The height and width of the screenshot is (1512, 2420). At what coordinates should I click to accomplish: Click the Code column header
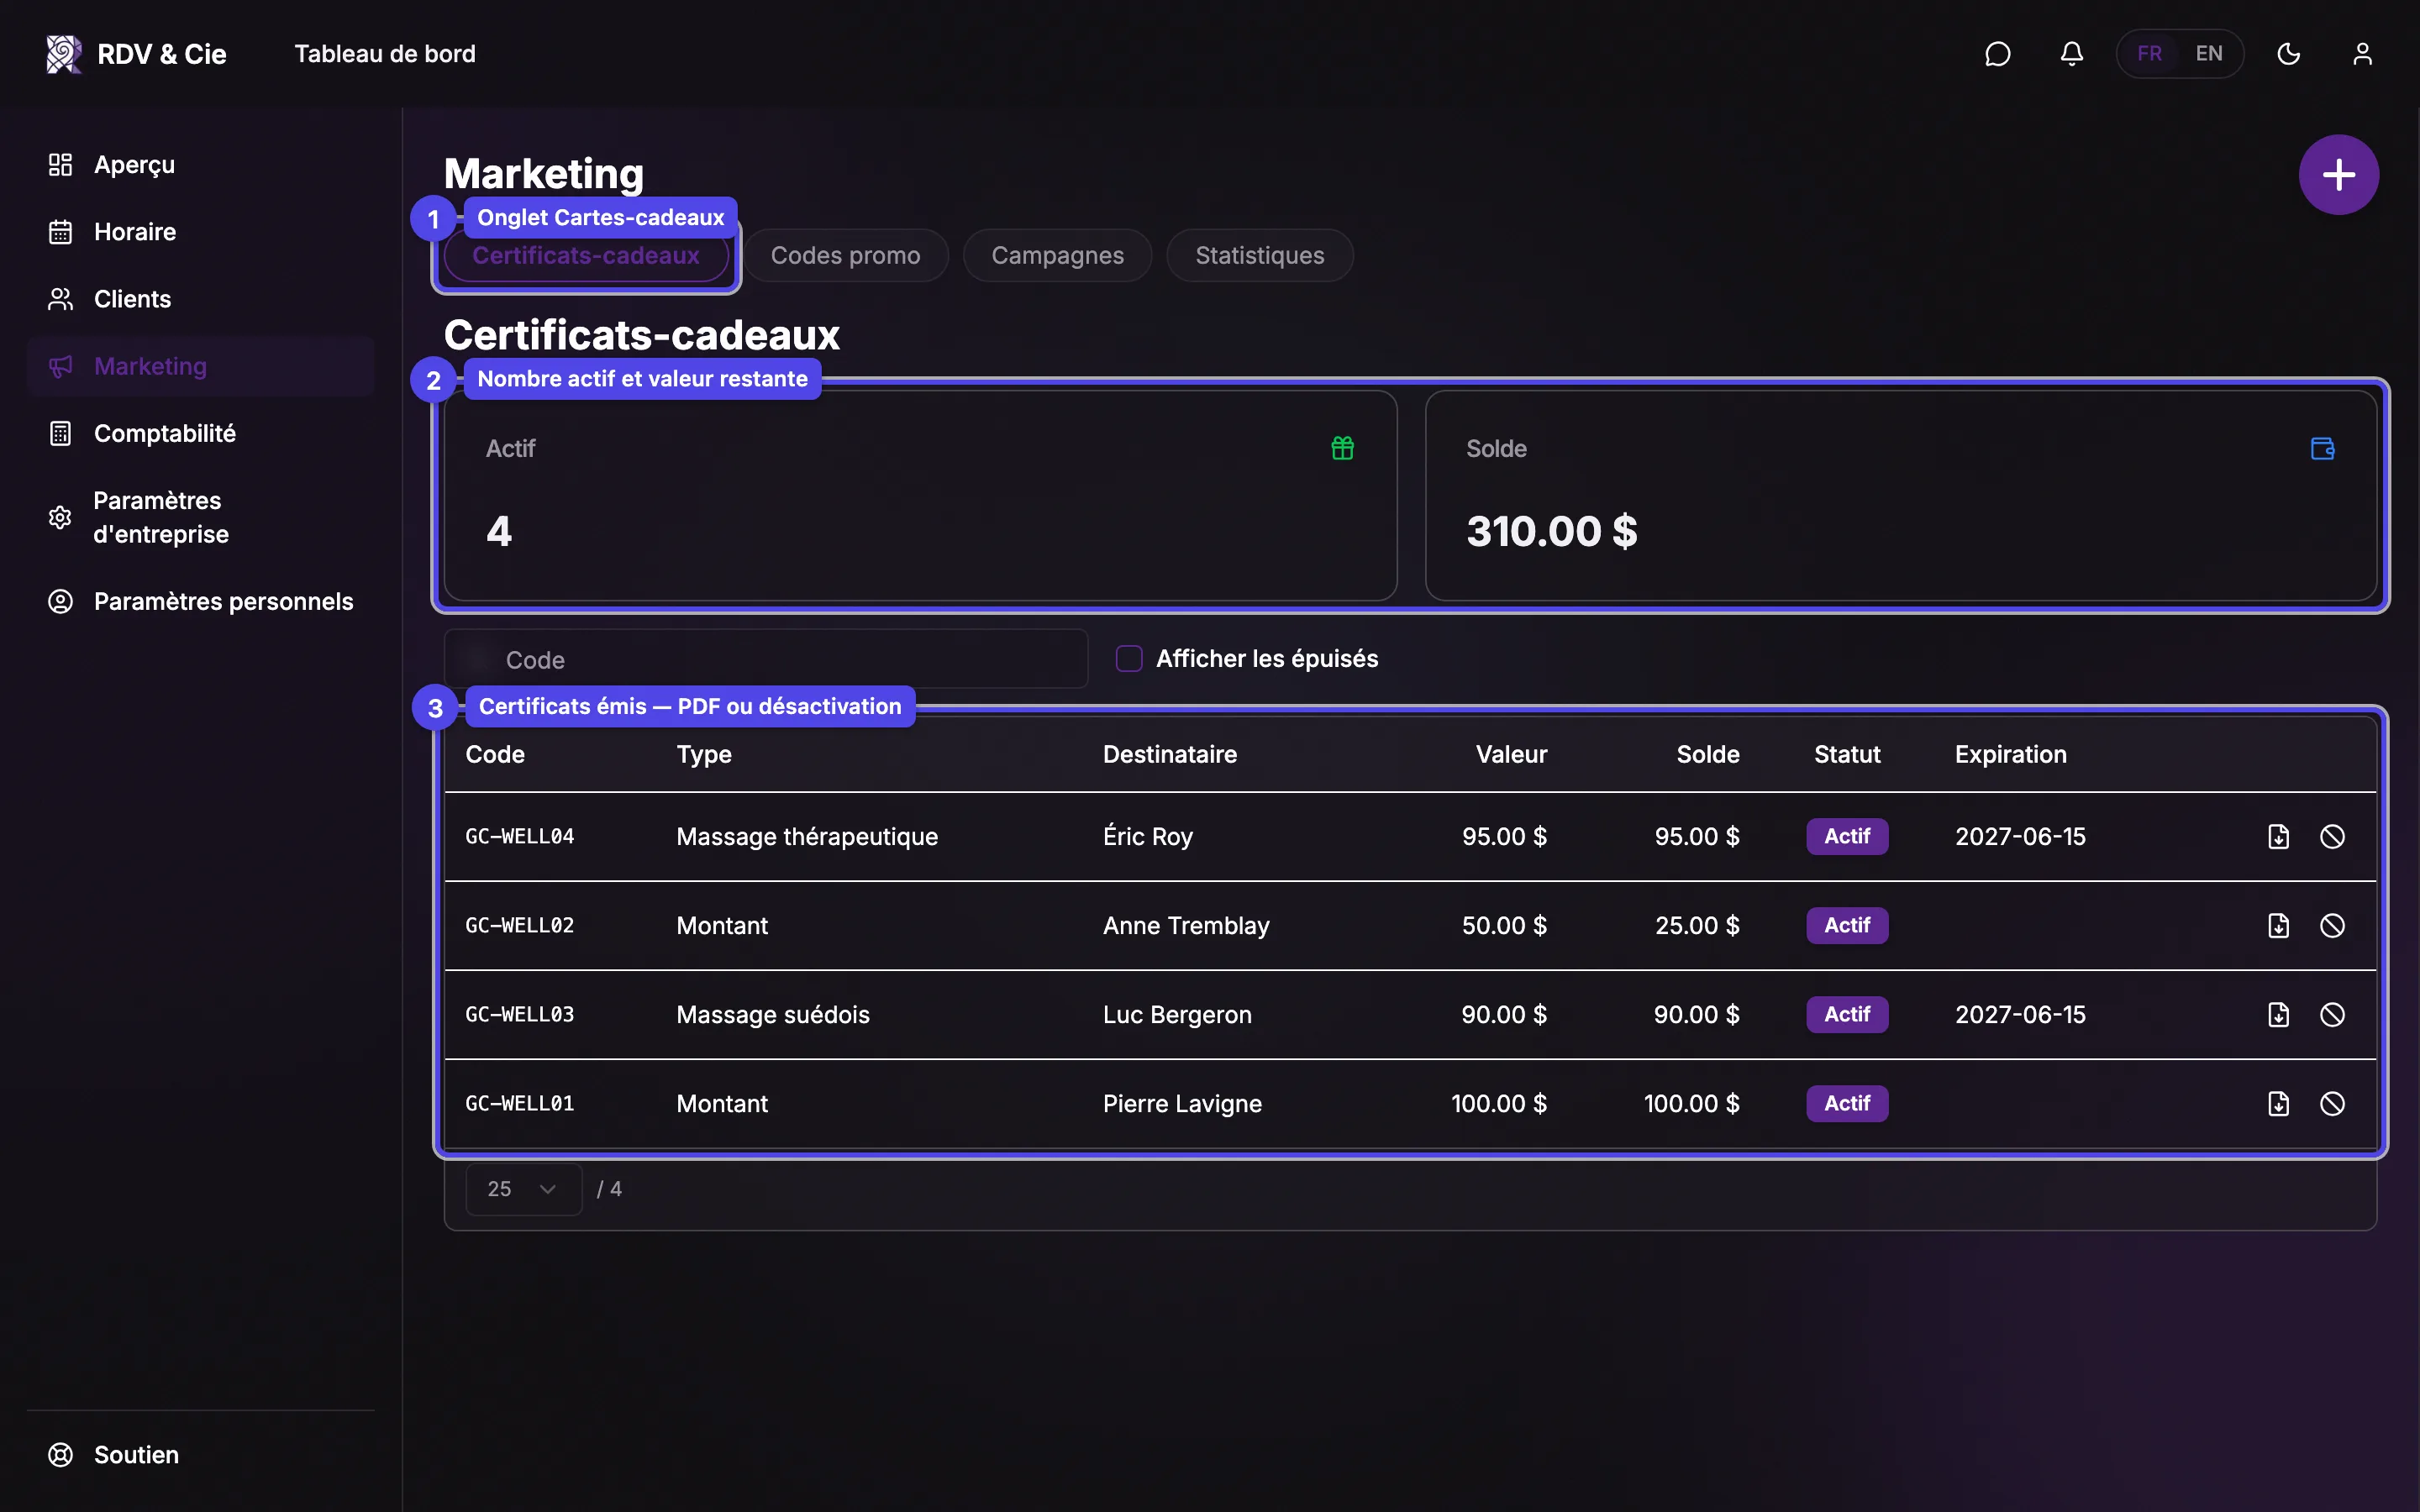(495, 755)
